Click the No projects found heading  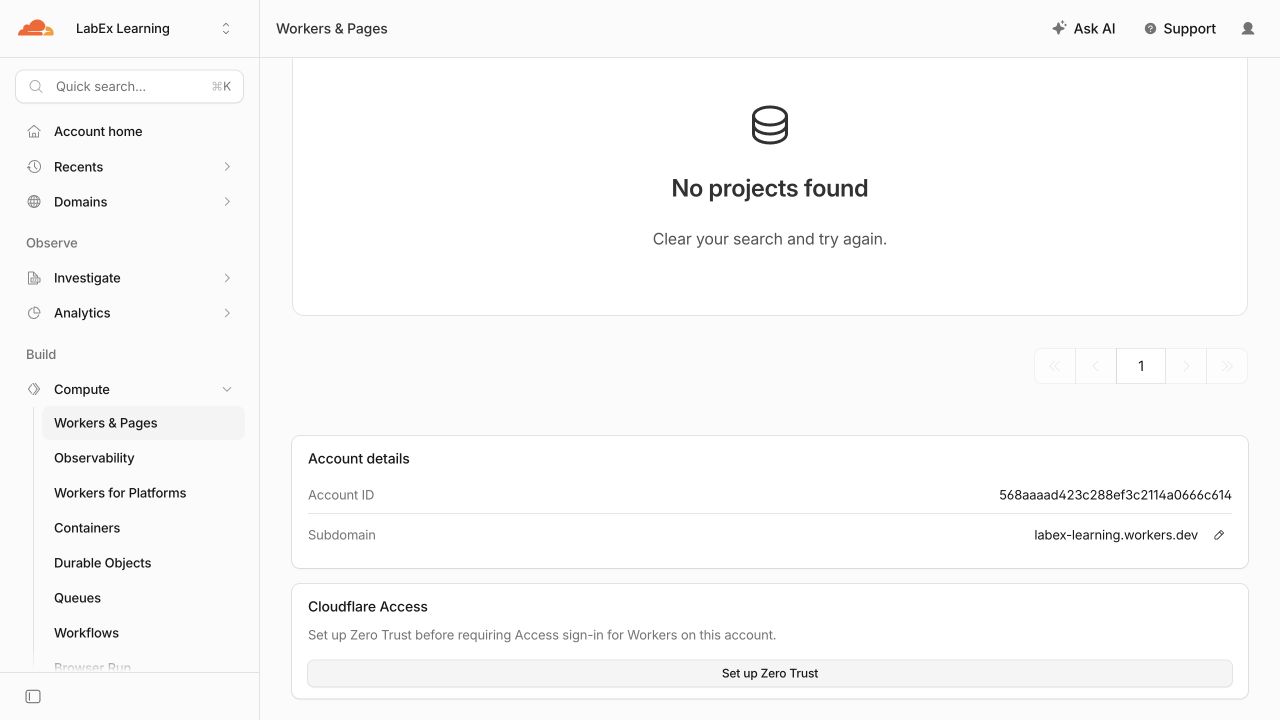point(770,188)
